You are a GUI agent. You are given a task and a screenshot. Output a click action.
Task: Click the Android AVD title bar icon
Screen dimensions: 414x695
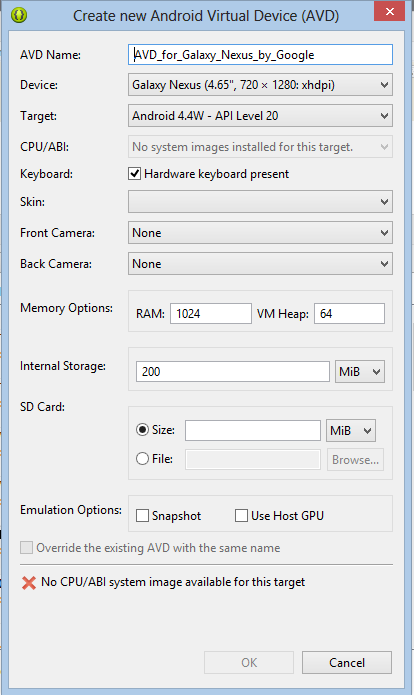[19, 15]
